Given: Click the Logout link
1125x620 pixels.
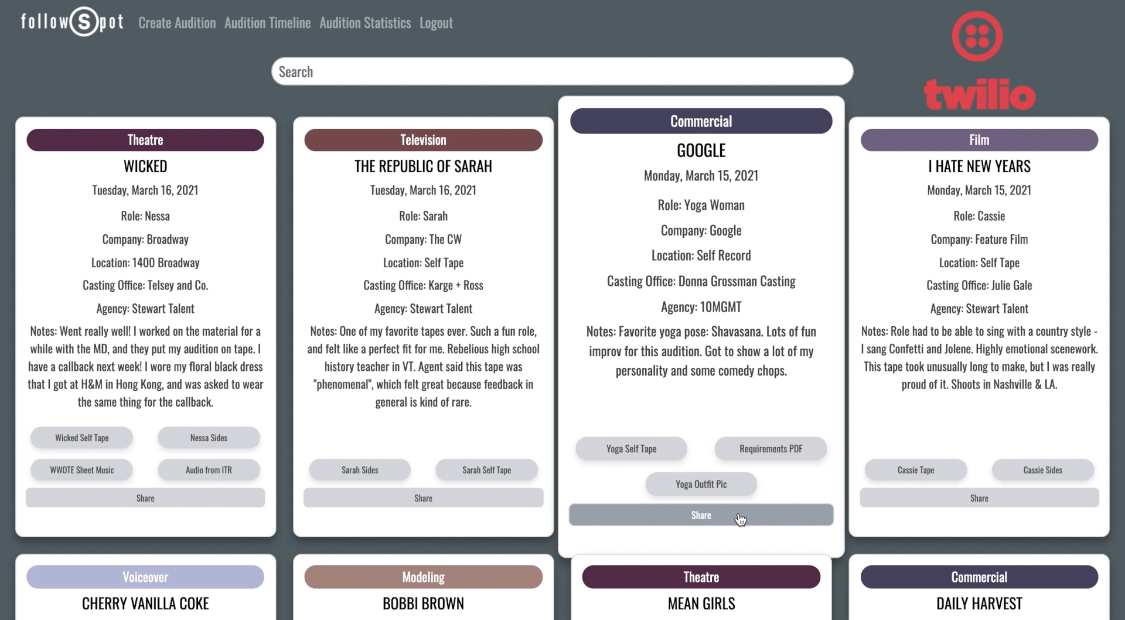Looking at the screenshot, I should point(436,23).
